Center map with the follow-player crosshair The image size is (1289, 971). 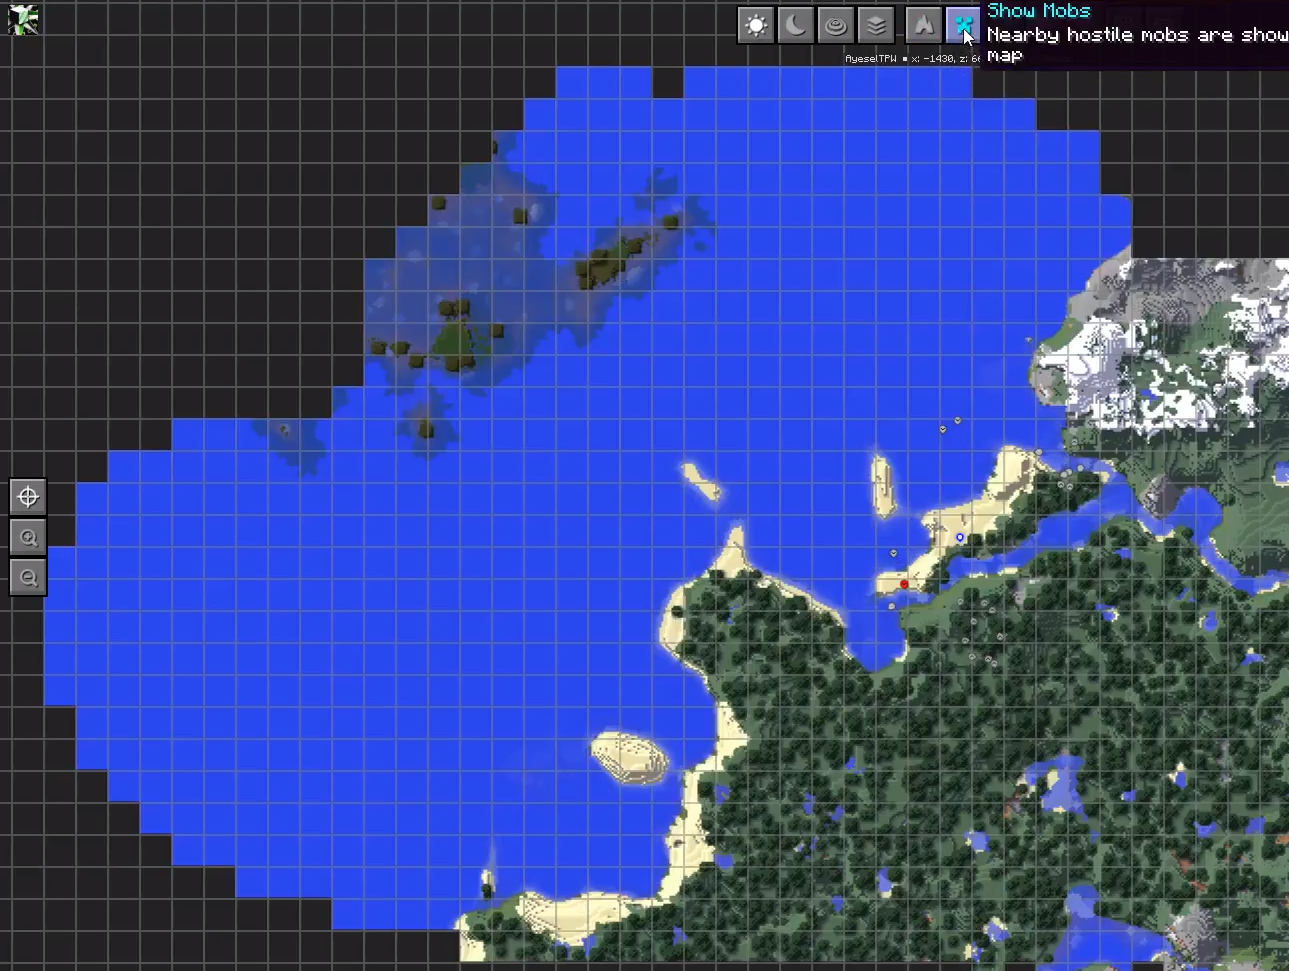pos(27,496)
